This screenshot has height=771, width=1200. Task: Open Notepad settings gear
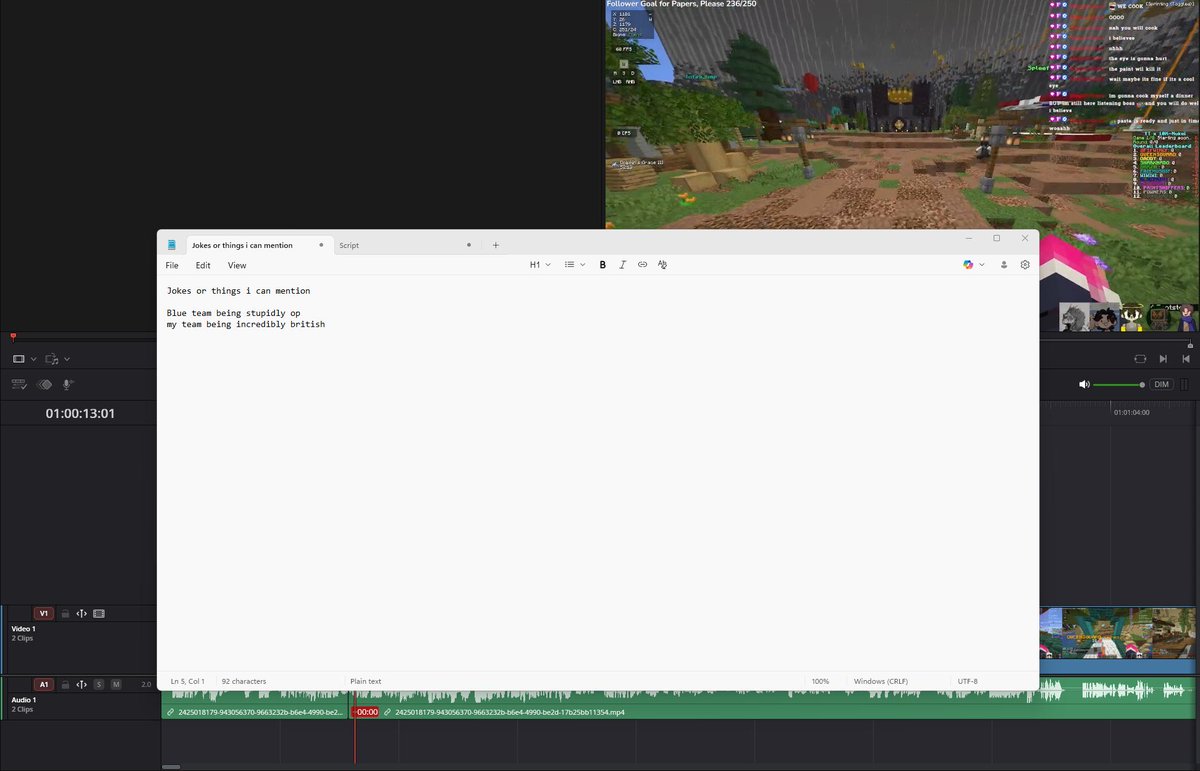click(1025, 265)
